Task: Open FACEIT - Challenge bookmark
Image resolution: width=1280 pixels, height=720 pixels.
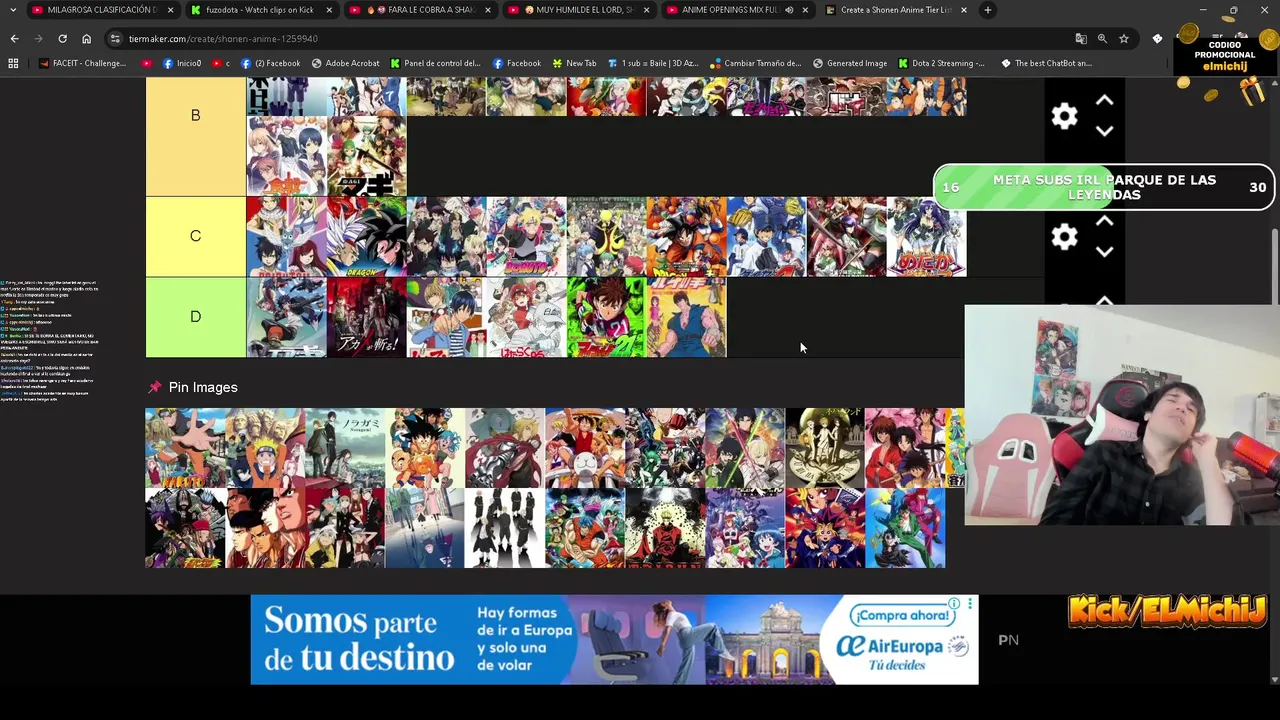Action: click(x=83, y=63)
